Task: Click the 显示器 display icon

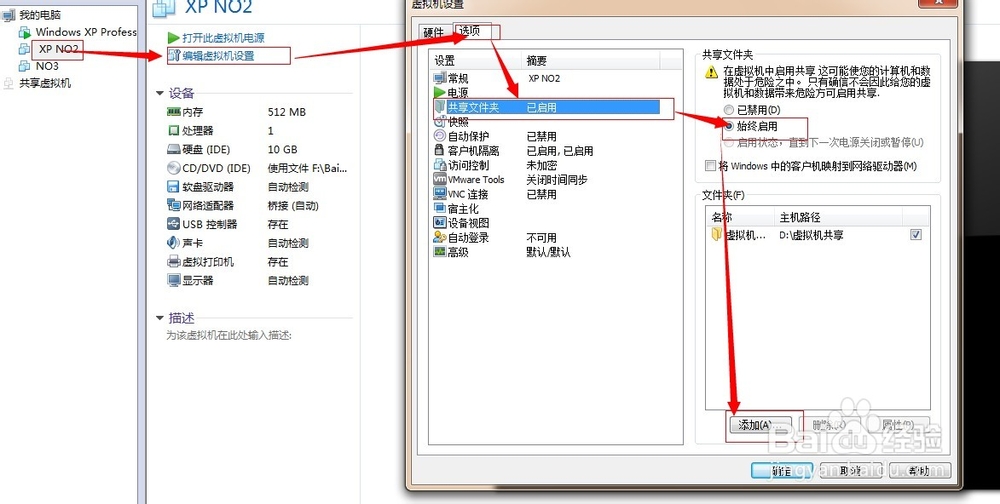Action: coord(173,280)
